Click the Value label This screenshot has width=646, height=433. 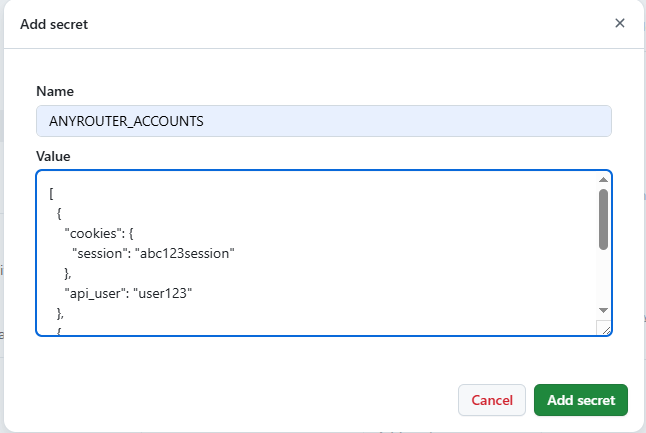point(53,156)
